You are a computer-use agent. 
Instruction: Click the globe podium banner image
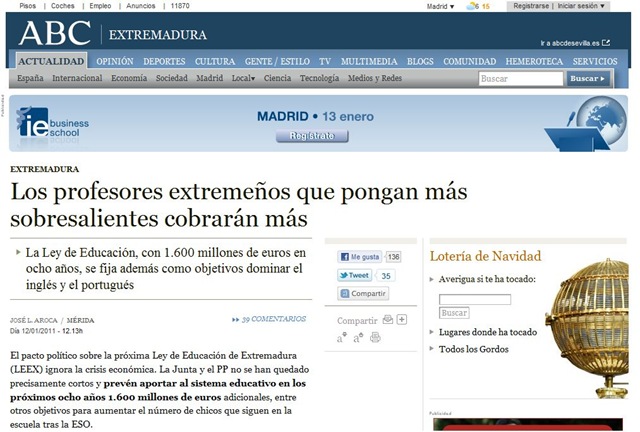click(x=586, y=123)
